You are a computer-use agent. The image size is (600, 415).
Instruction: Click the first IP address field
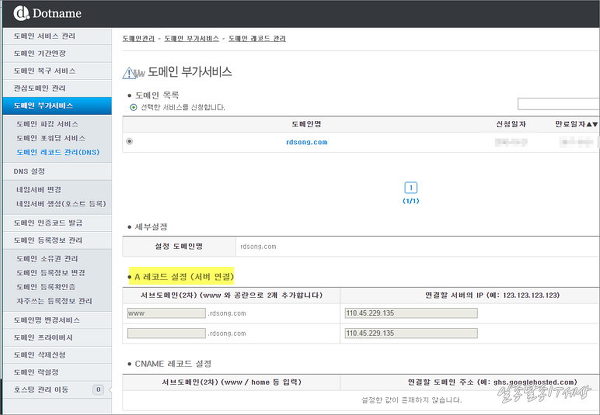[411, 313]
